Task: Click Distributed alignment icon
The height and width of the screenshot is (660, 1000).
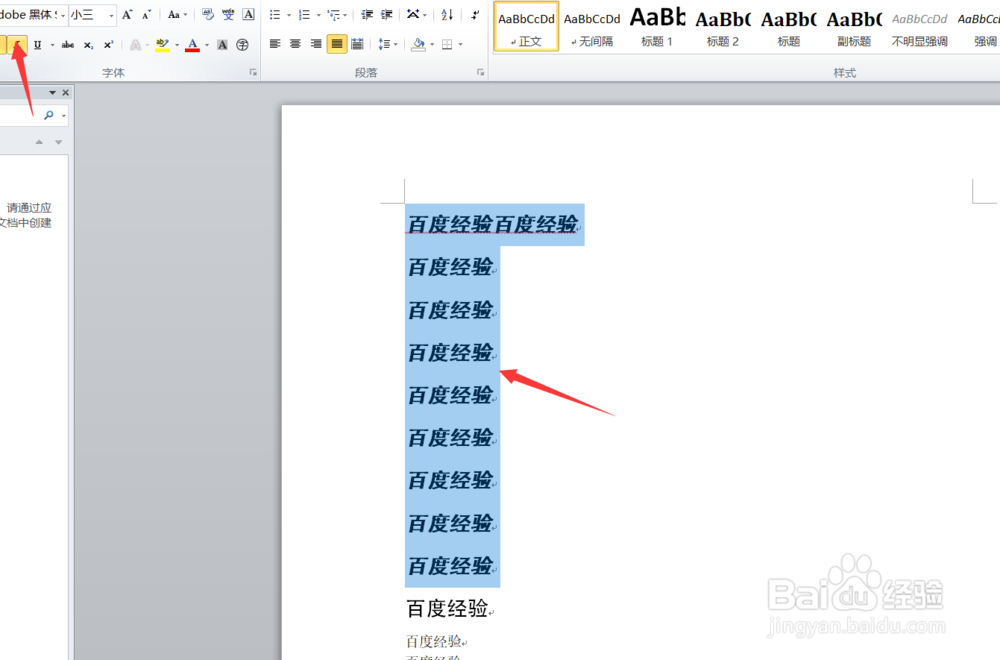Action: (x=357, y=44)
